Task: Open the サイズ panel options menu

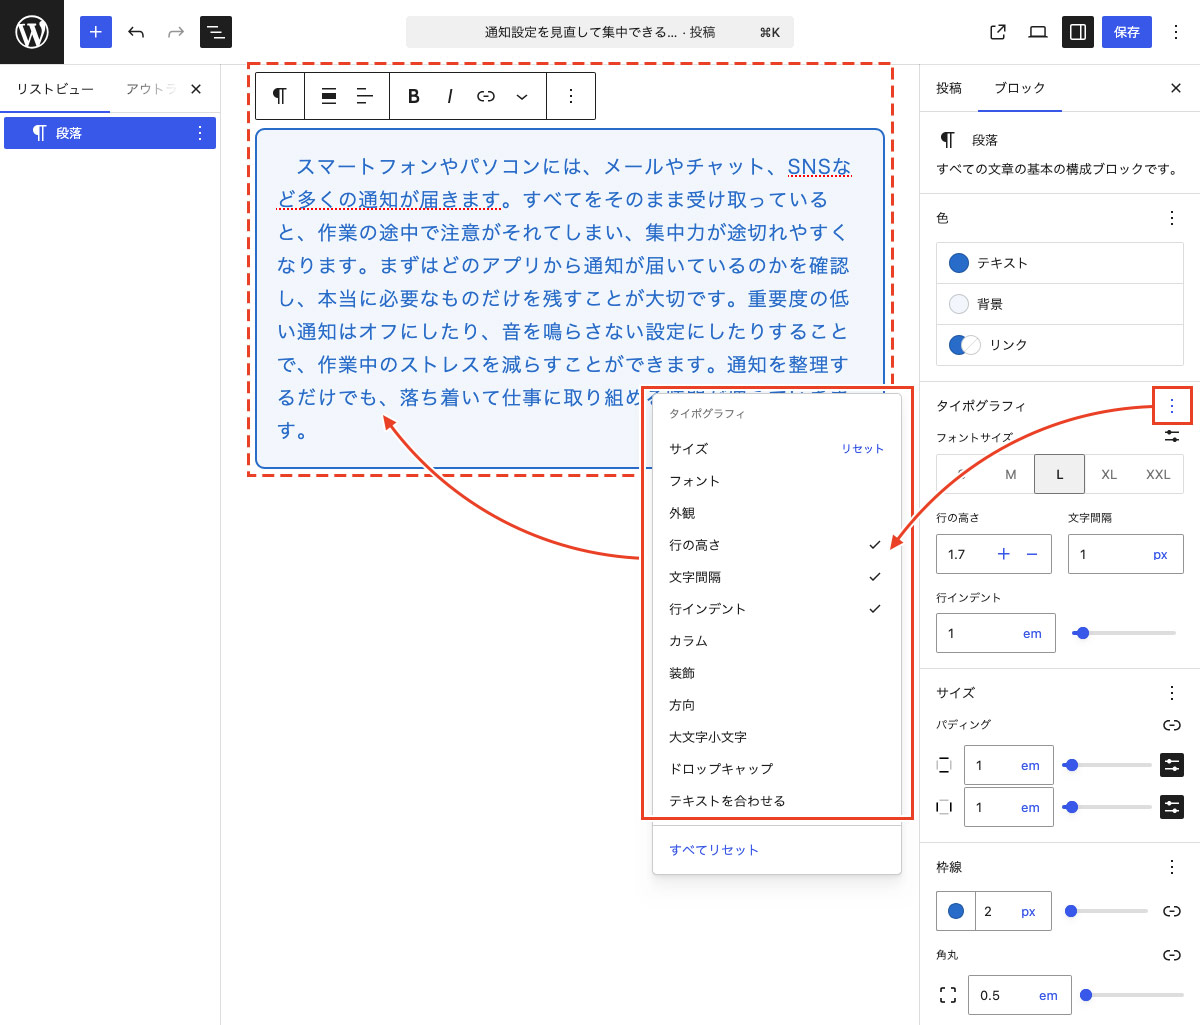Action: pos(1172,692)
